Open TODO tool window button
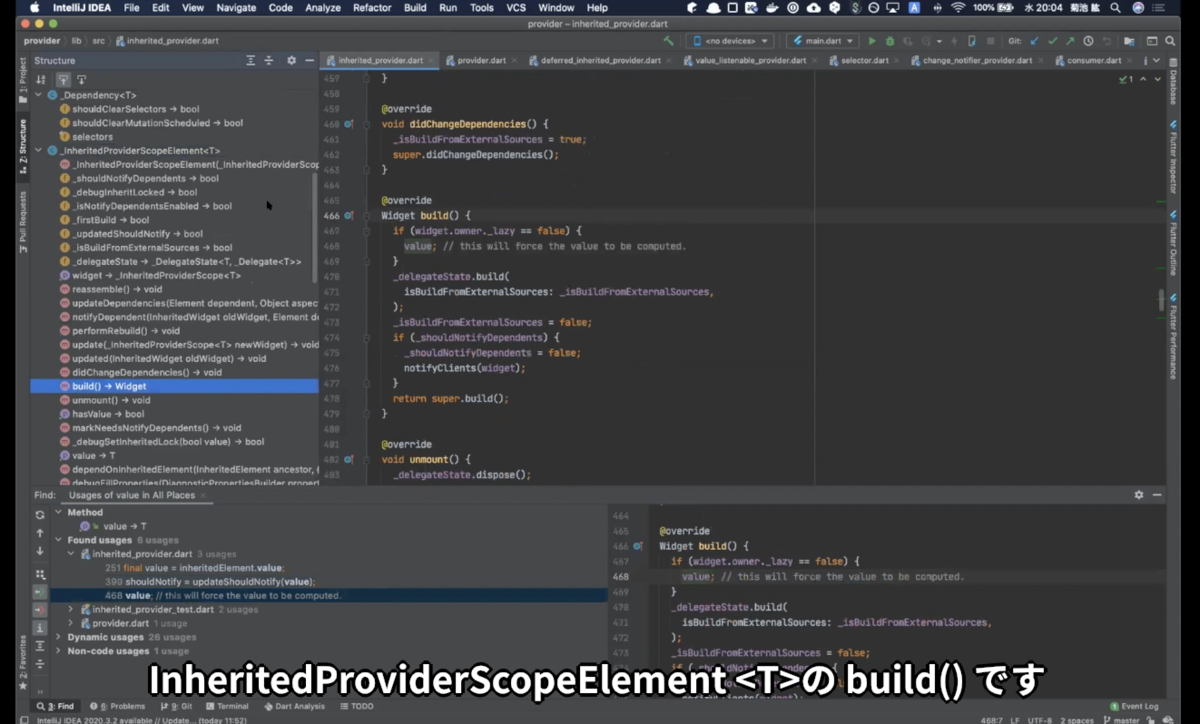Viewport: 1200px width, 724px height. 356,706
